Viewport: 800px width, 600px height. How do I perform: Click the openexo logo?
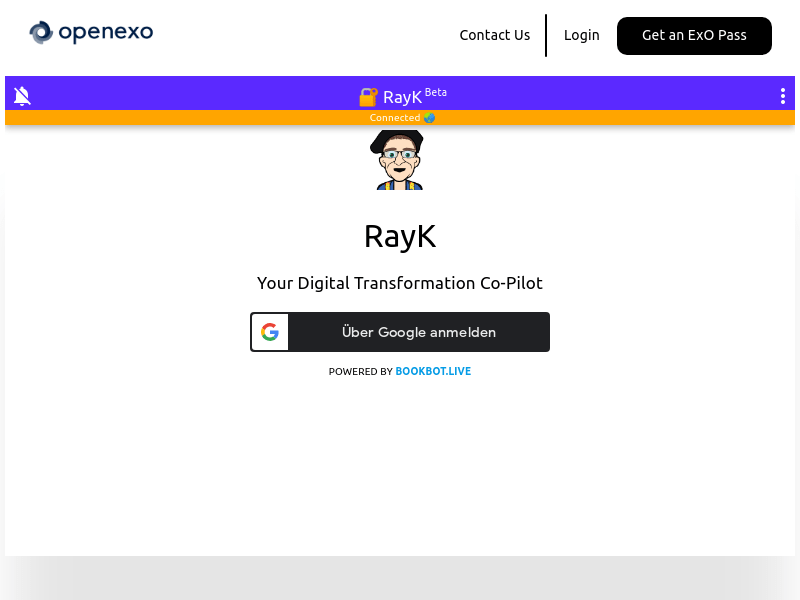click(x=91, y=32)
